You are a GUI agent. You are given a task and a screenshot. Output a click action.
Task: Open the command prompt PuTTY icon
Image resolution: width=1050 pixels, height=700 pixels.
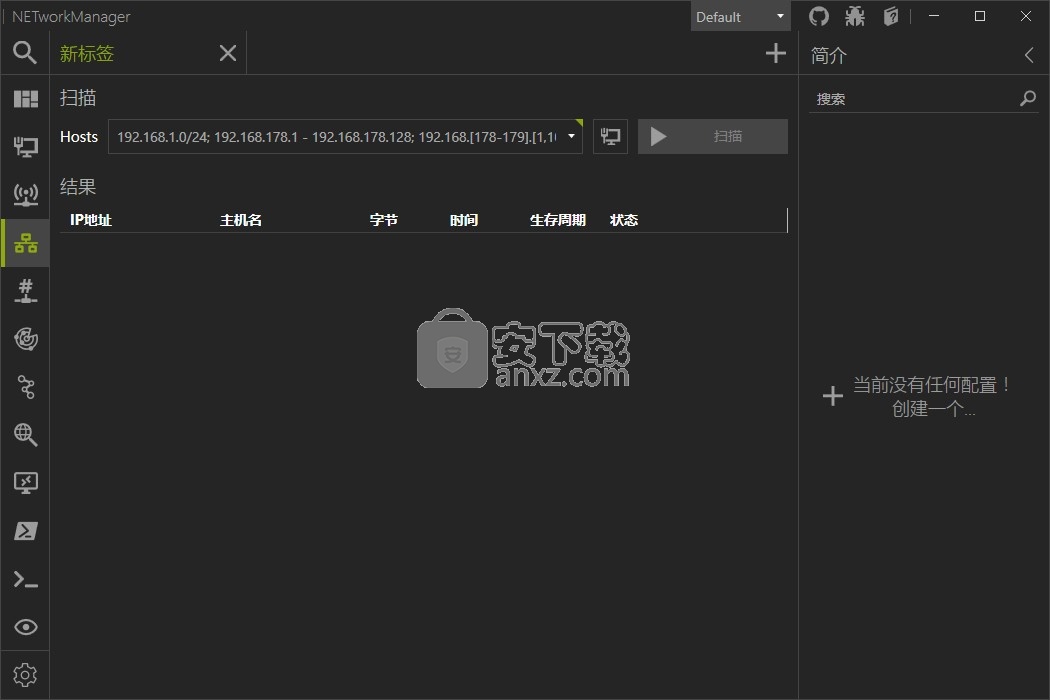pyautogui.click(x=25, y=579)
